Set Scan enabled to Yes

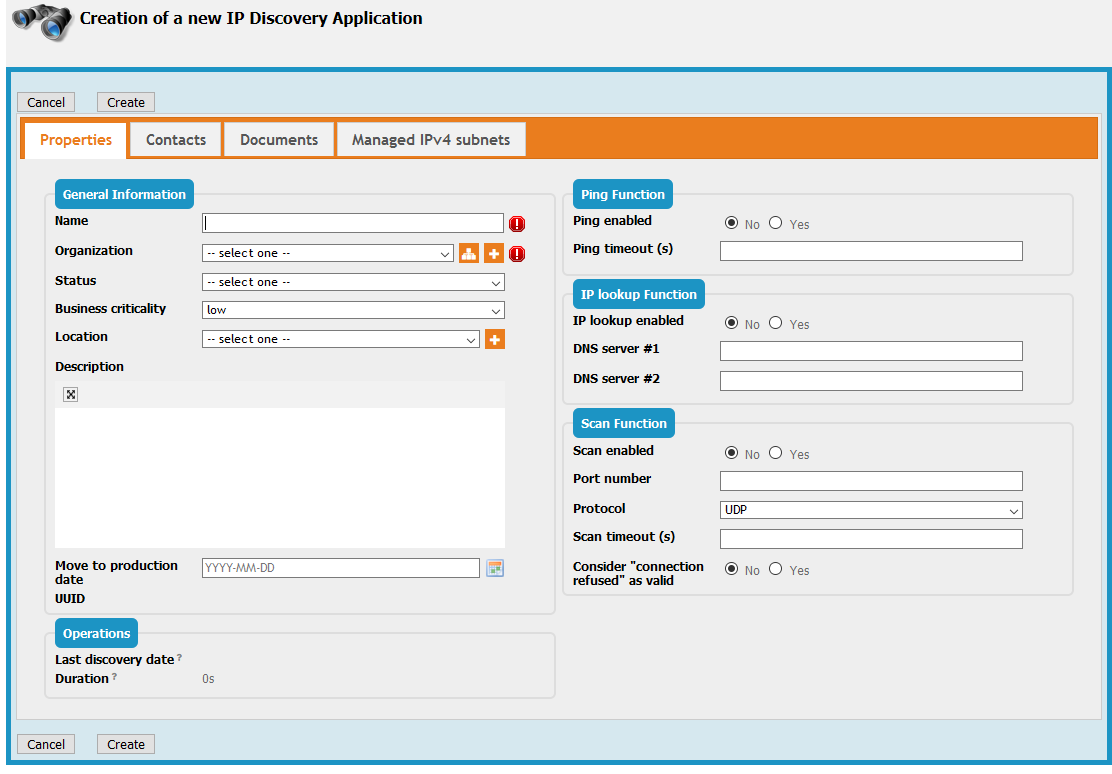pyautogui.click(x=776, y=453)
